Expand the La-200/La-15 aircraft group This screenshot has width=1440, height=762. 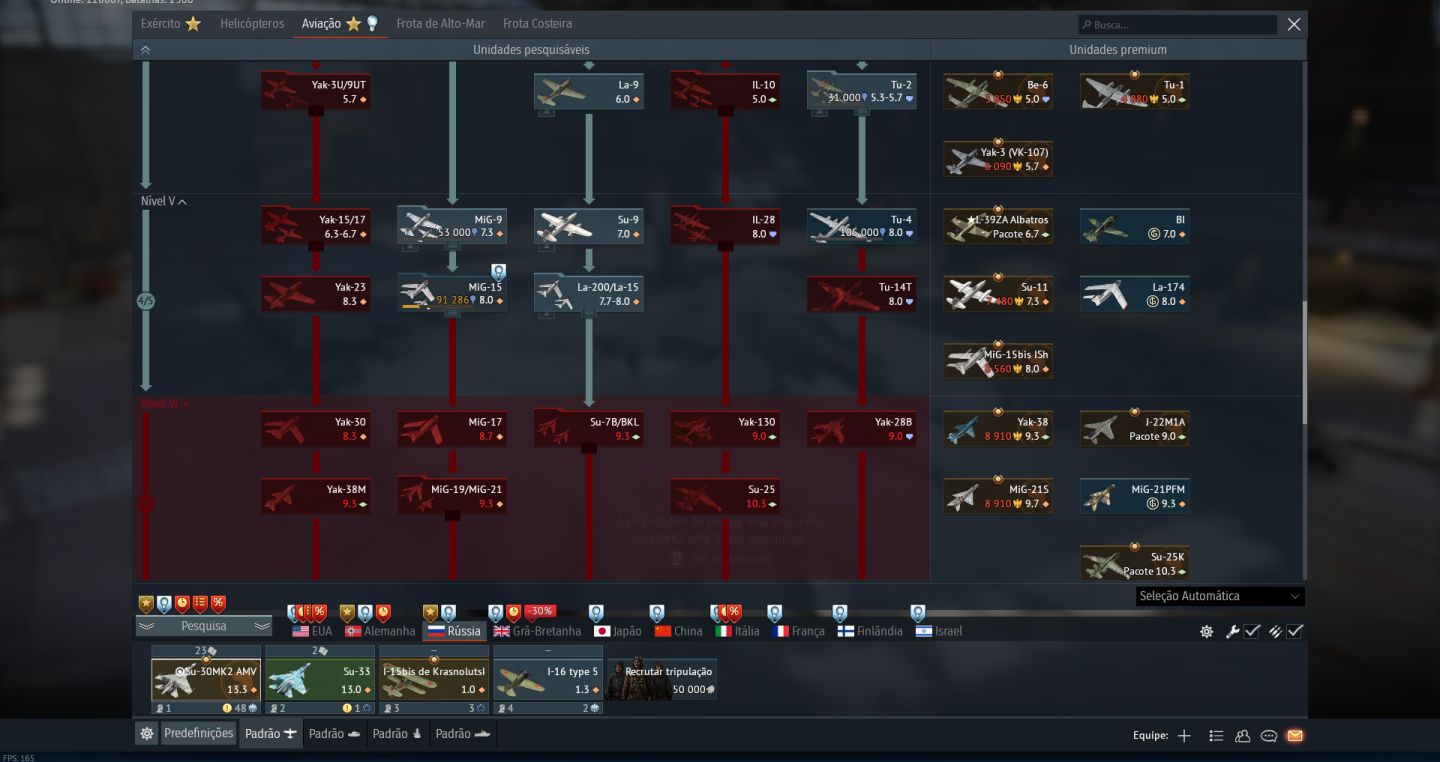coord(589,294)
